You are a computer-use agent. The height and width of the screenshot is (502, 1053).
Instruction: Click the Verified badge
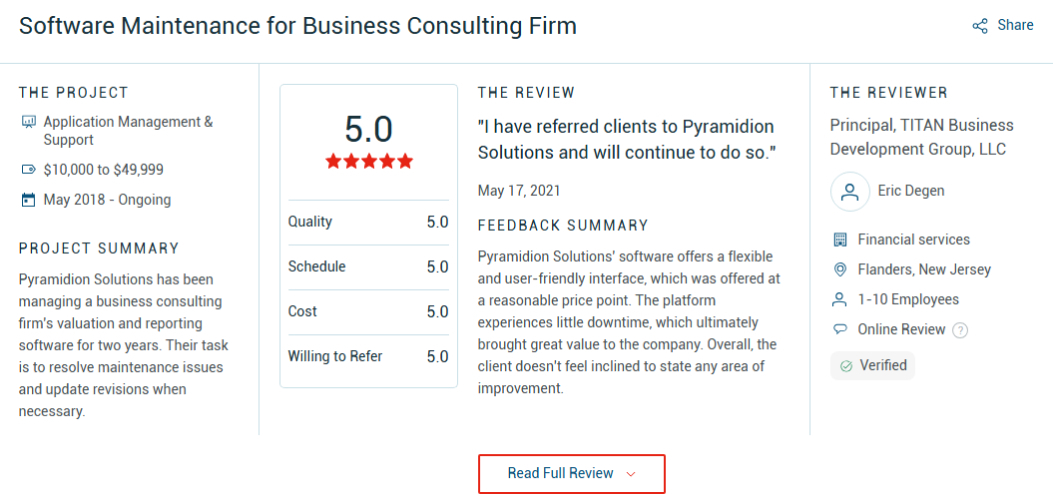tap(872, 366)
